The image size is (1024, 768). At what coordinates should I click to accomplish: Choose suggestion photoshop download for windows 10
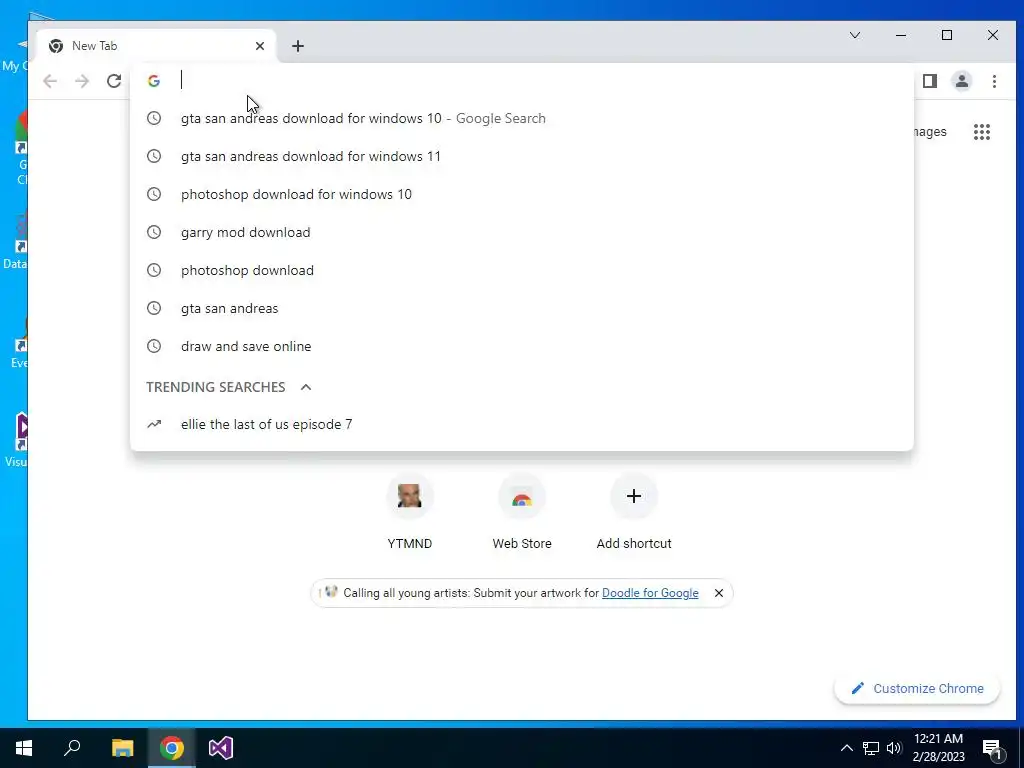point(522,194)
